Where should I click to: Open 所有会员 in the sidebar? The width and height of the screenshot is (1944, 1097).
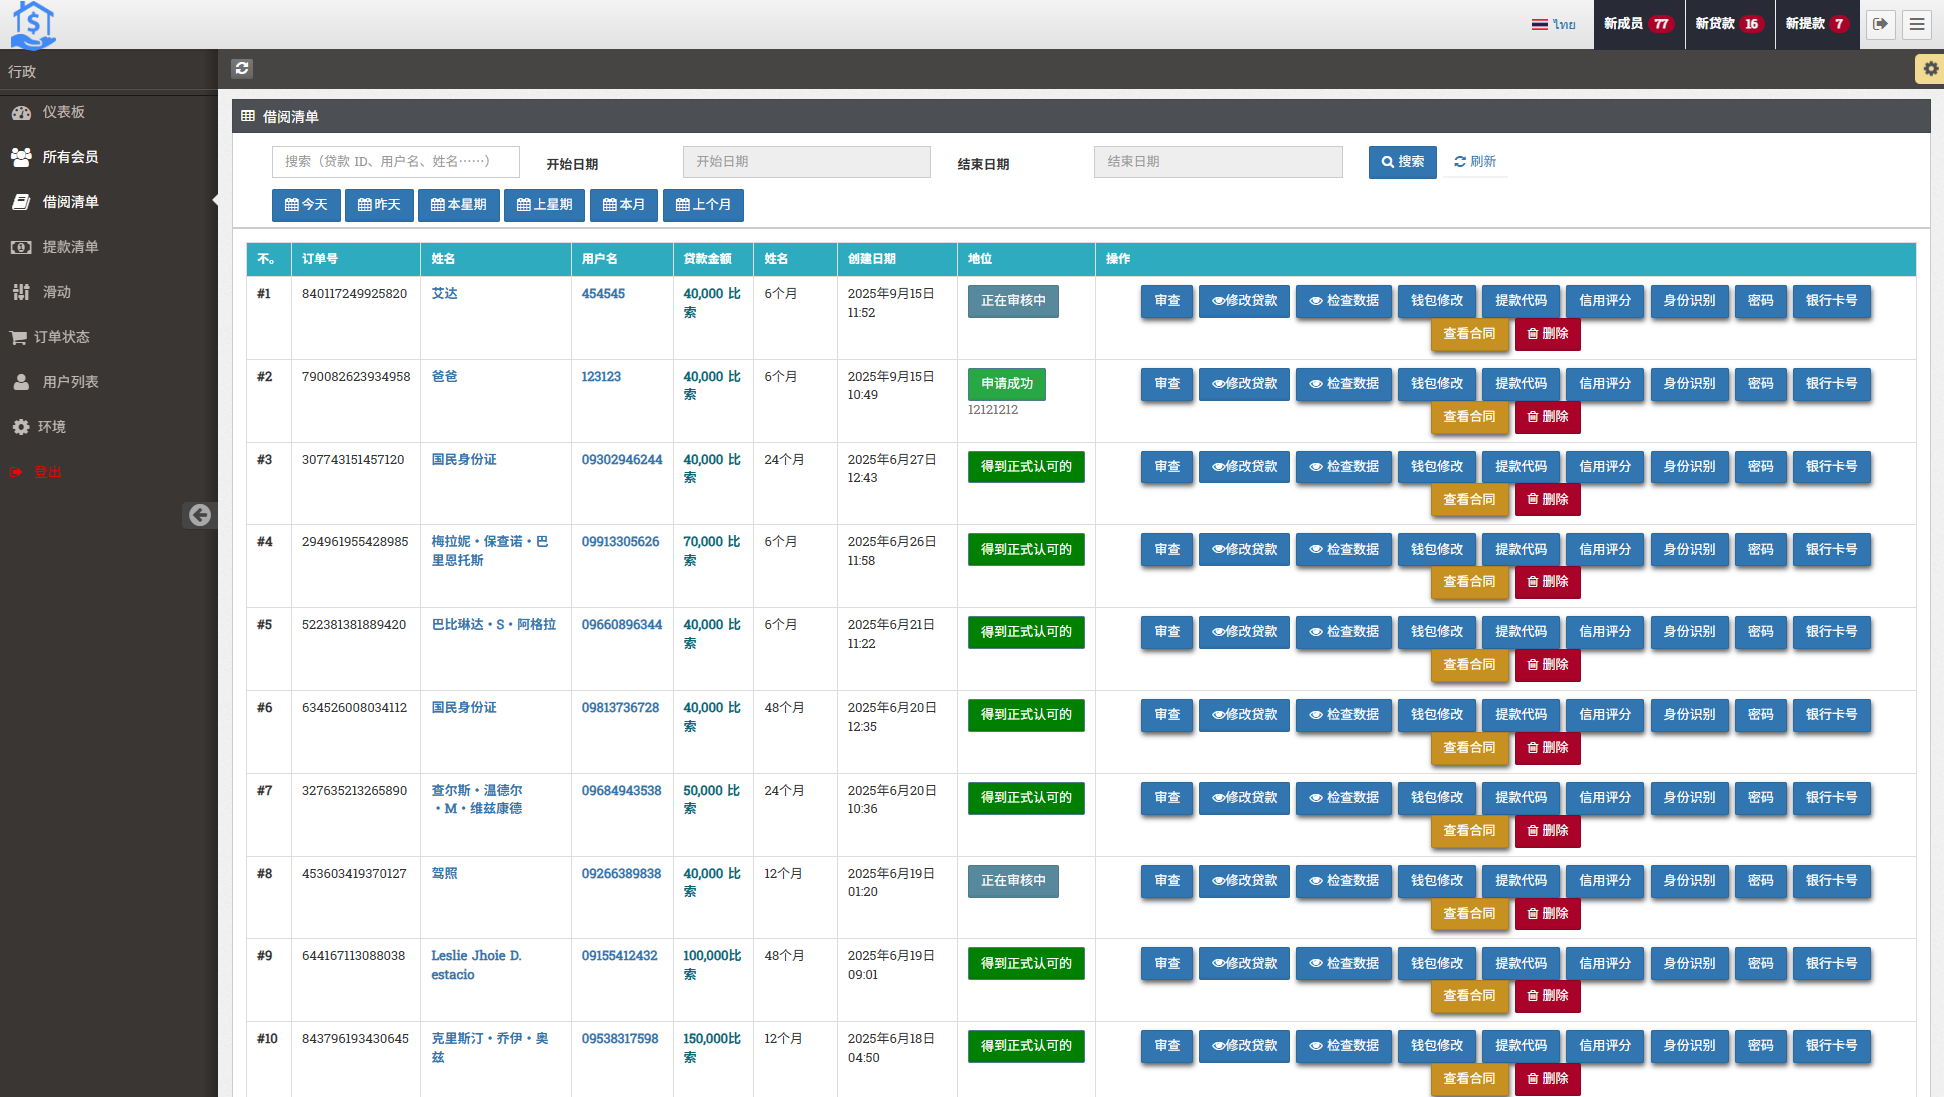[70, 157]
